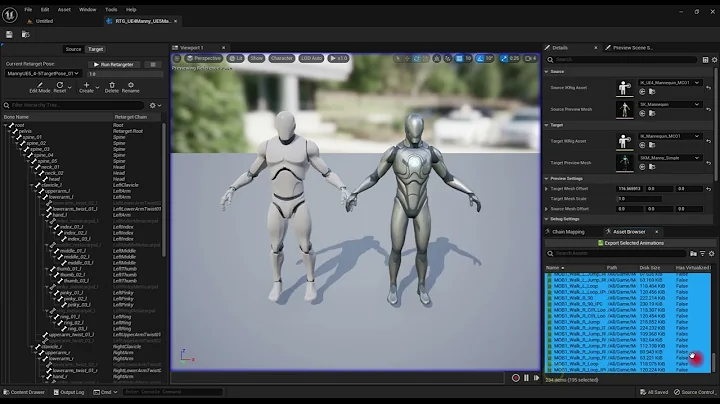Open the SK_Mannequin preview mesh dropdown
This screenshot has height=404, width=720.
coord(669,104)
